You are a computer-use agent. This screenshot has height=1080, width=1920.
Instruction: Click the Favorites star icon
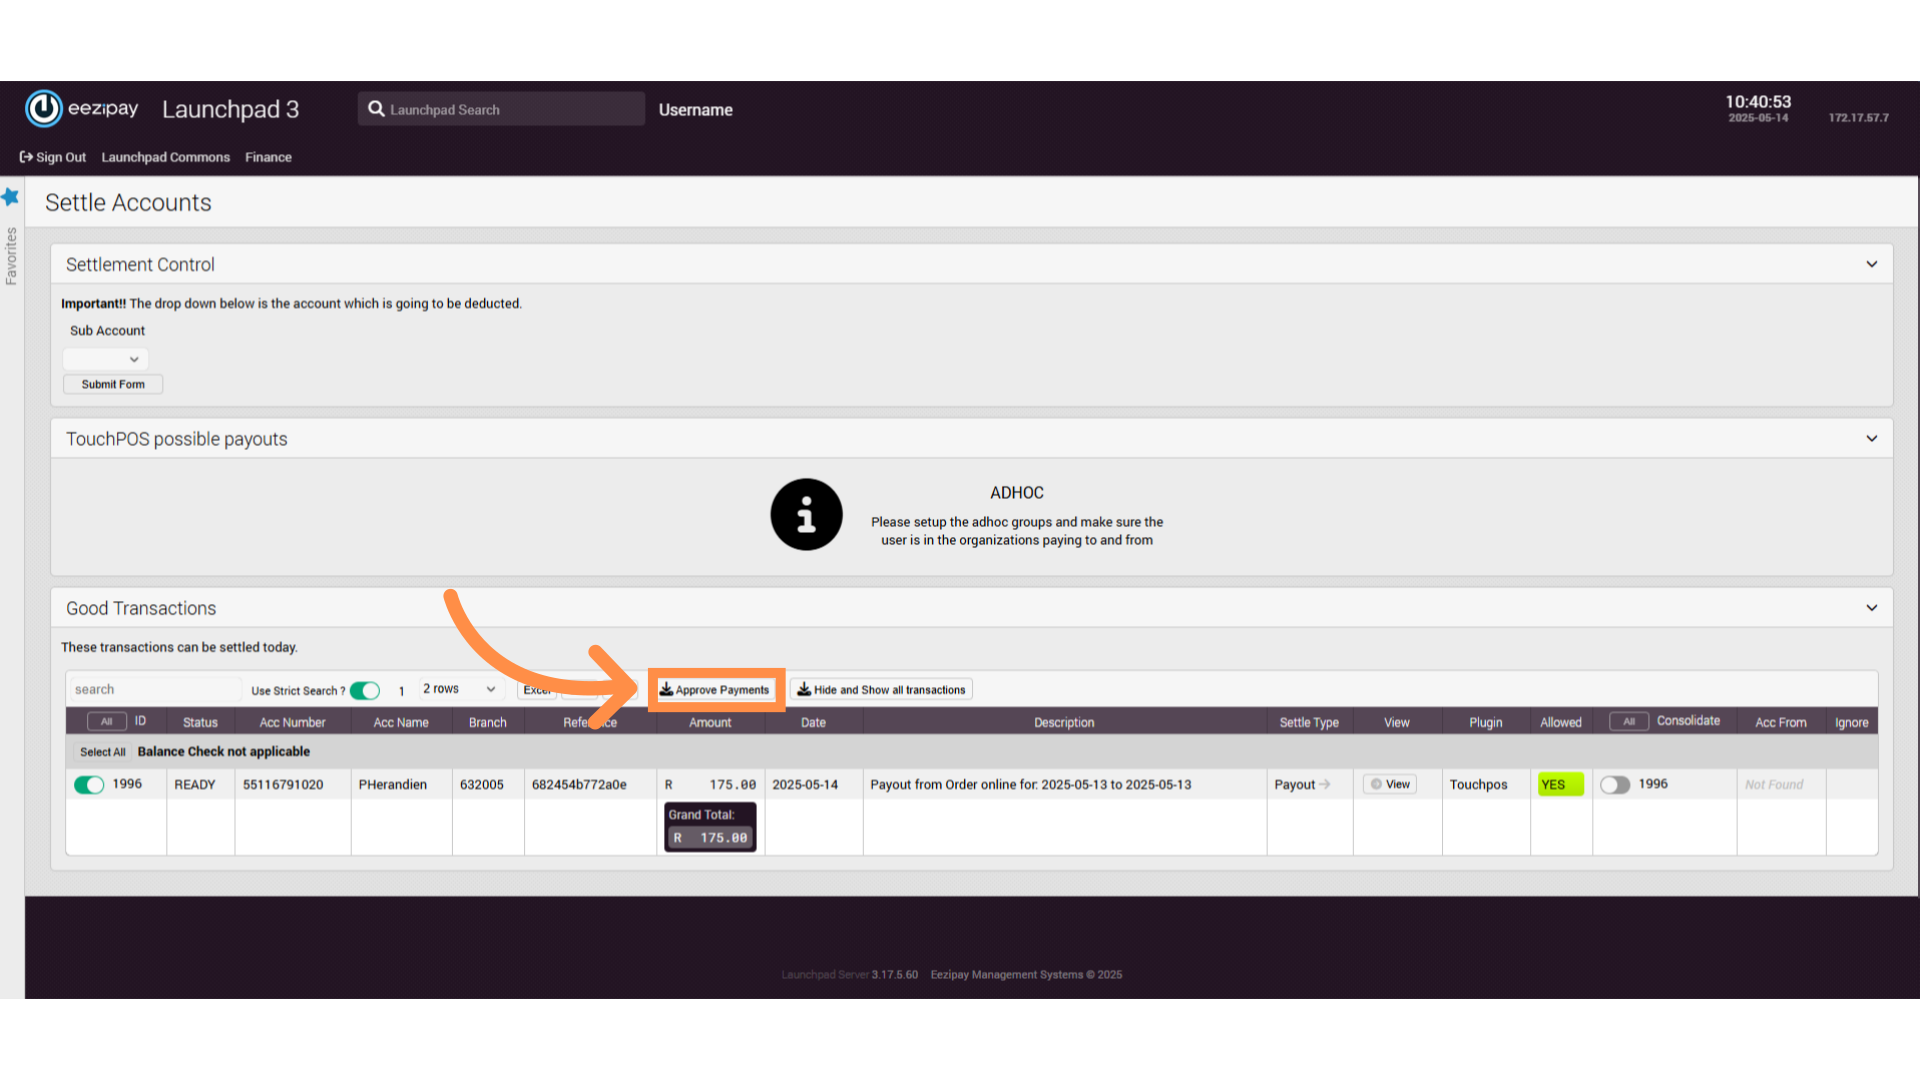11,197
